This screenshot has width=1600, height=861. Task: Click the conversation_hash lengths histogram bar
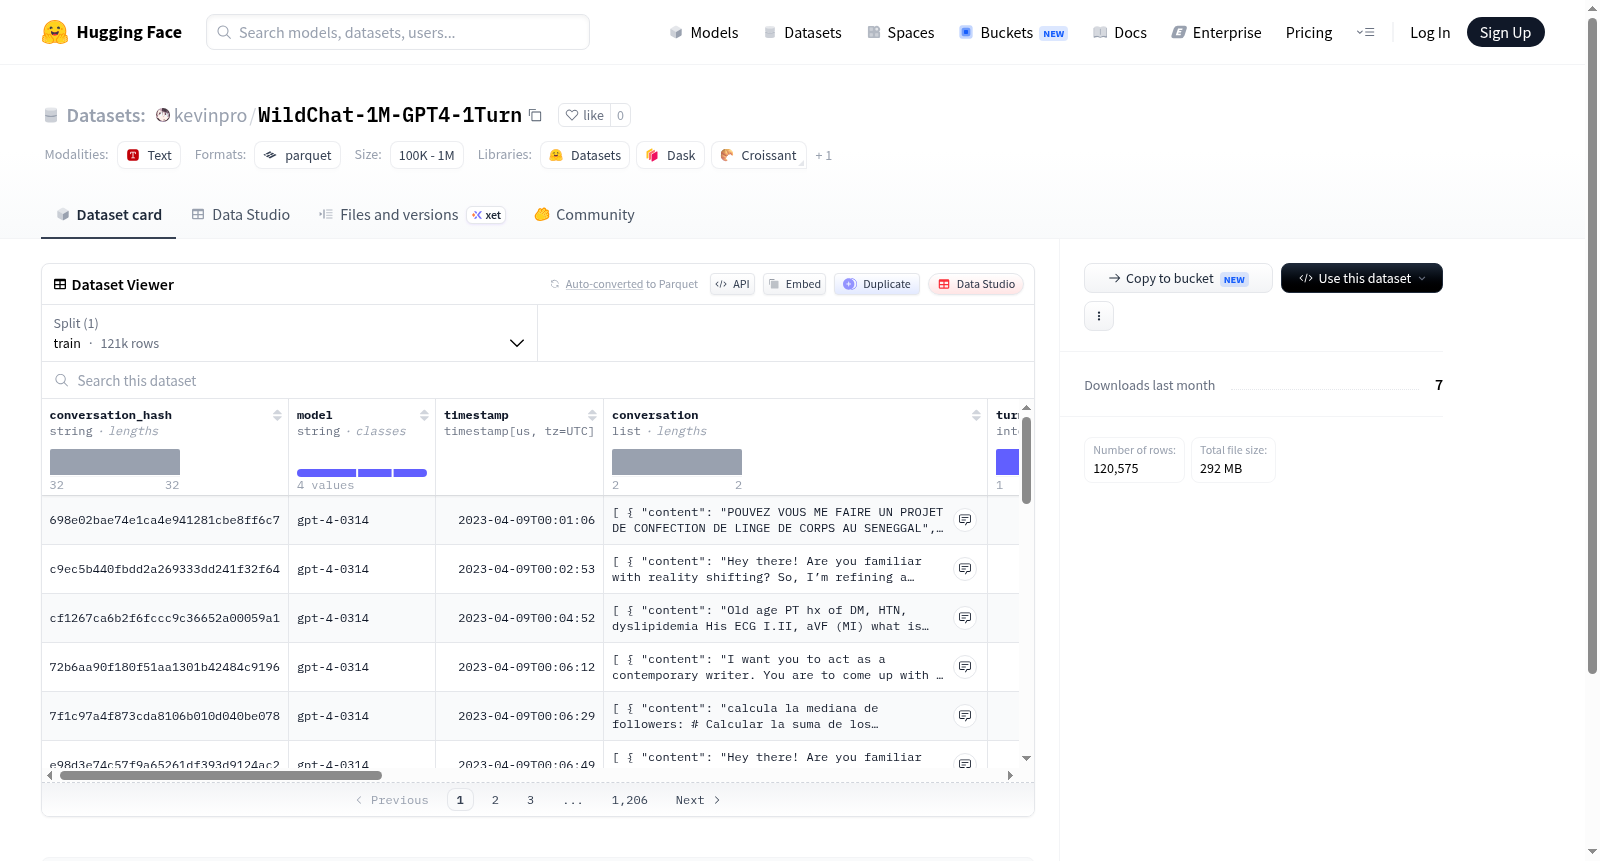click(115, 462)
